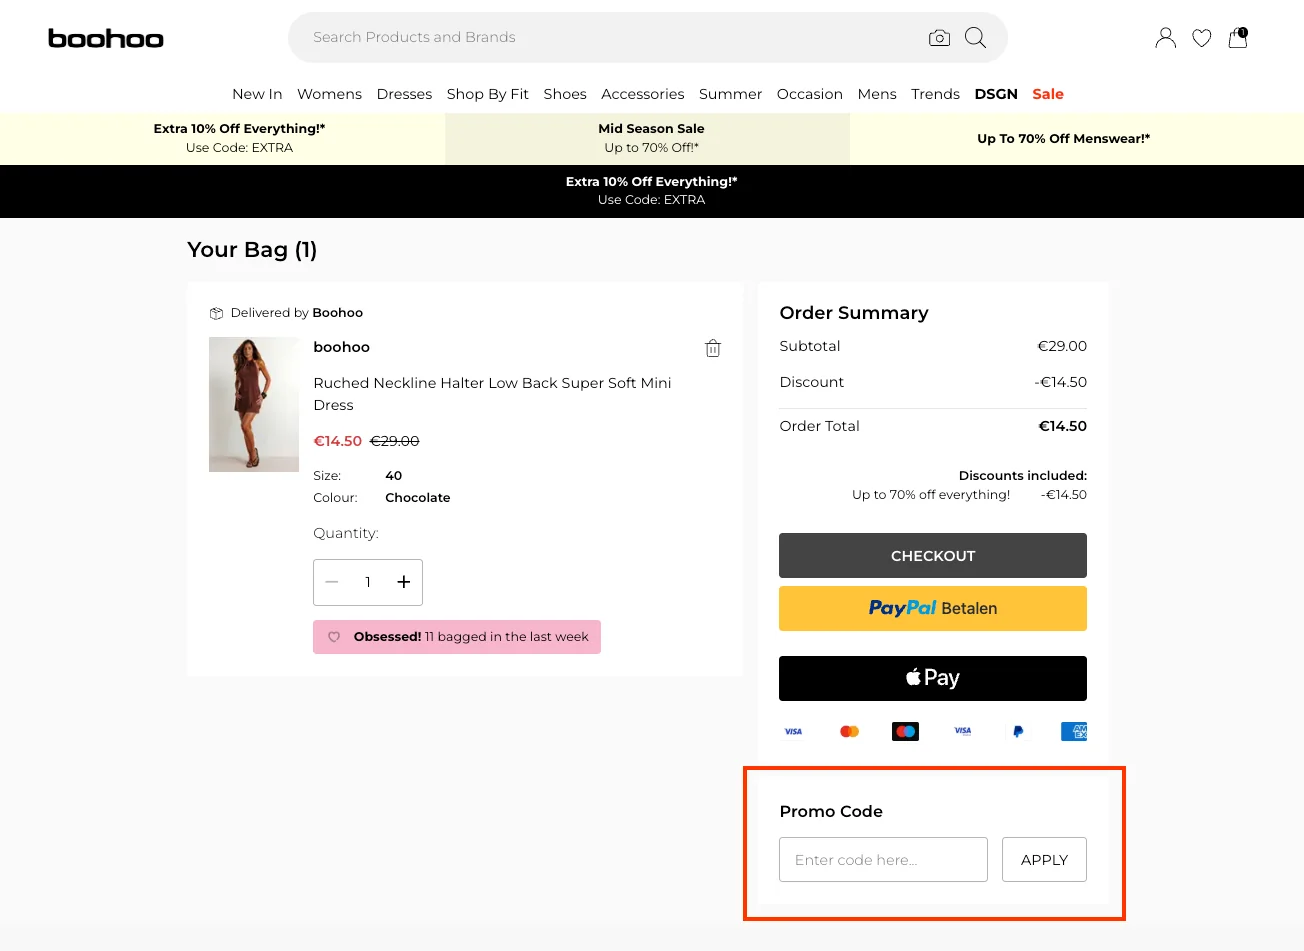This screenshot has height=951, width=1304.
Task: Pay with Apple Pay button
Action: [933, 678]
